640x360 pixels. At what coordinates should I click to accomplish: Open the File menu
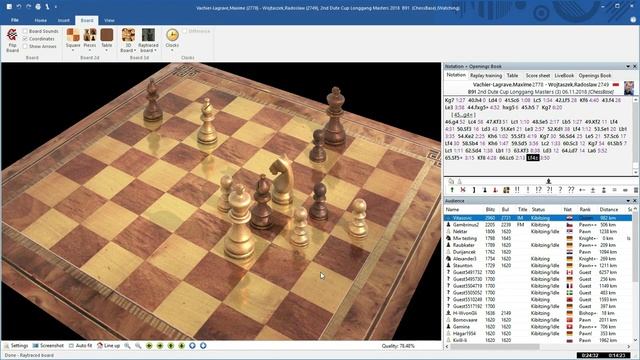click(15, 20)
